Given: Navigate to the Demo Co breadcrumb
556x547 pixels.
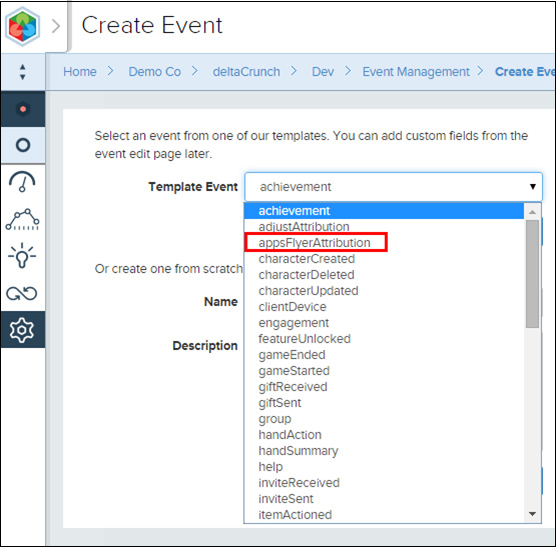Looking at the screenshot, I should [x=155, y=72].
